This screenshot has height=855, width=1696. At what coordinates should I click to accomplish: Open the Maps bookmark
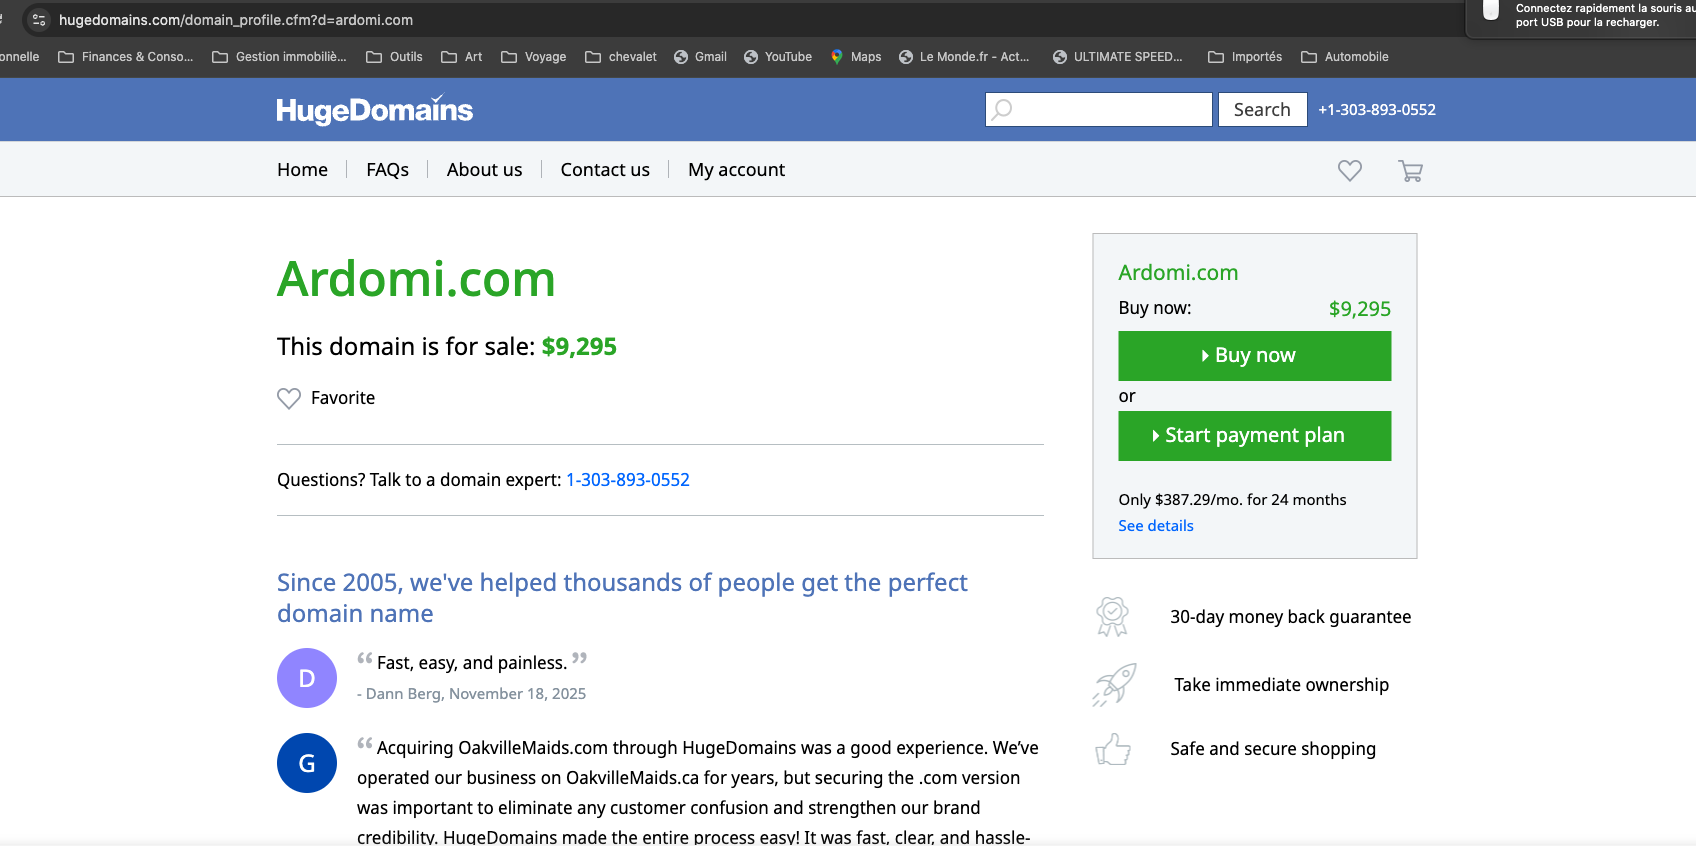(x=856, y=57)
